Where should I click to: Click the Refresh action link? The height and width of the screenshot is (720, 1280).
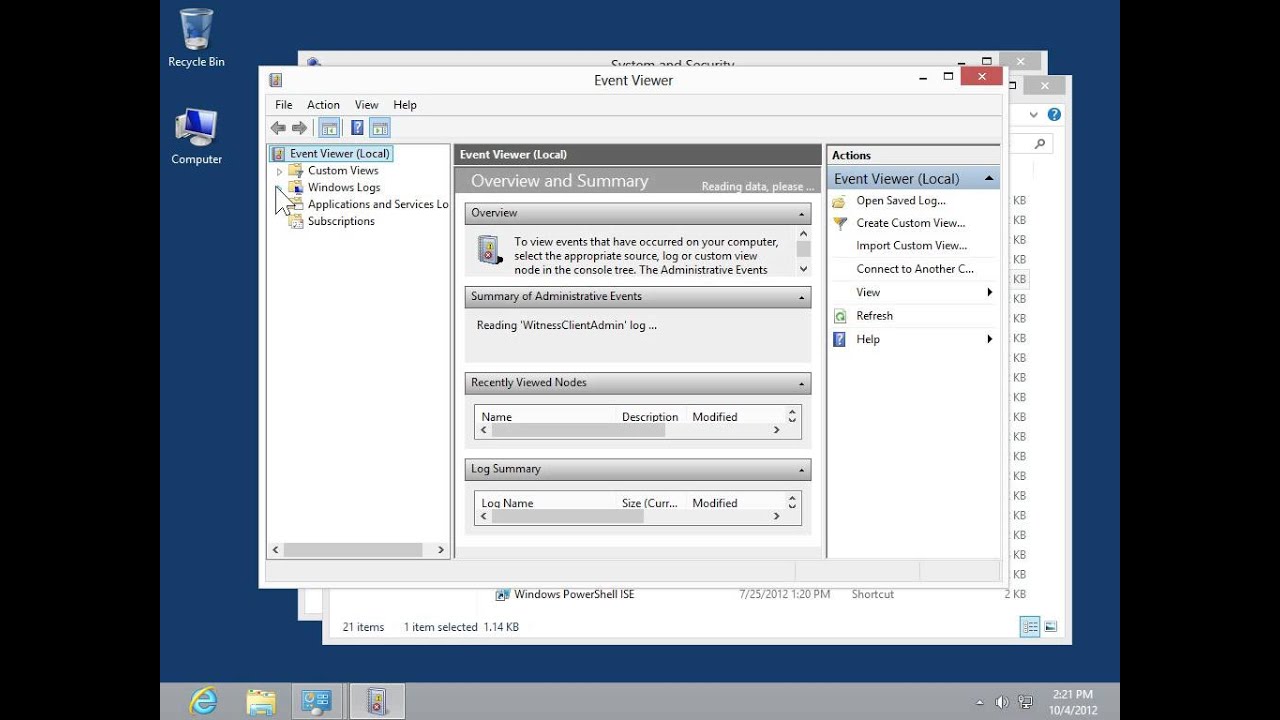tap(875, 316)
